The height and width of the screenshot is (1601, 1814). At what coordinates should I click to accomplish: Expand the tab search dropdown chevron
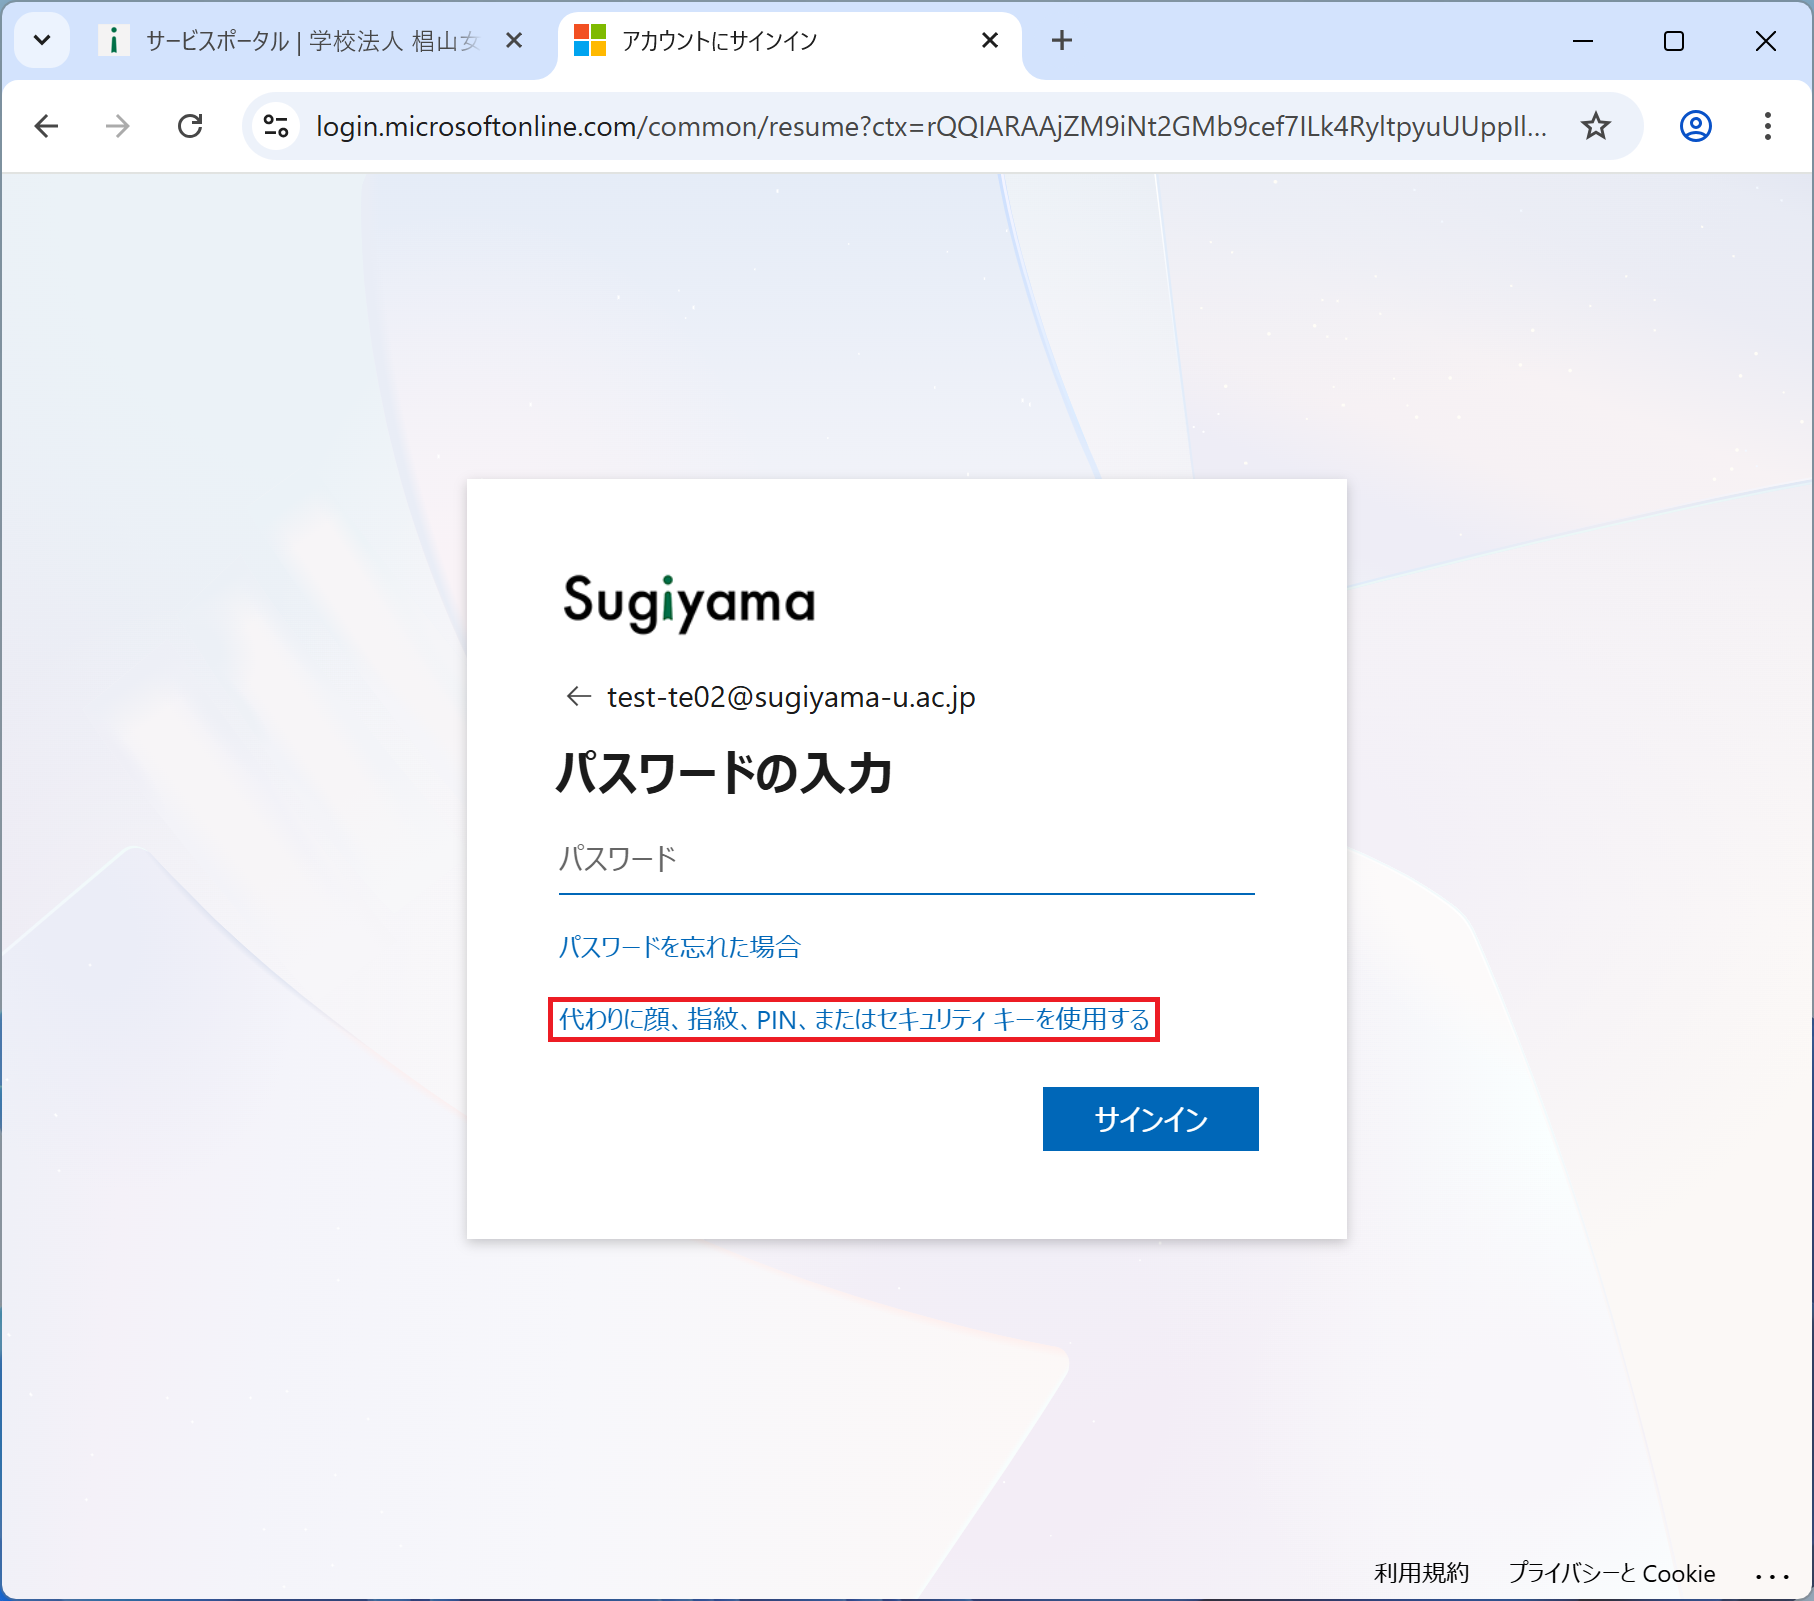(x=42, y=40)
